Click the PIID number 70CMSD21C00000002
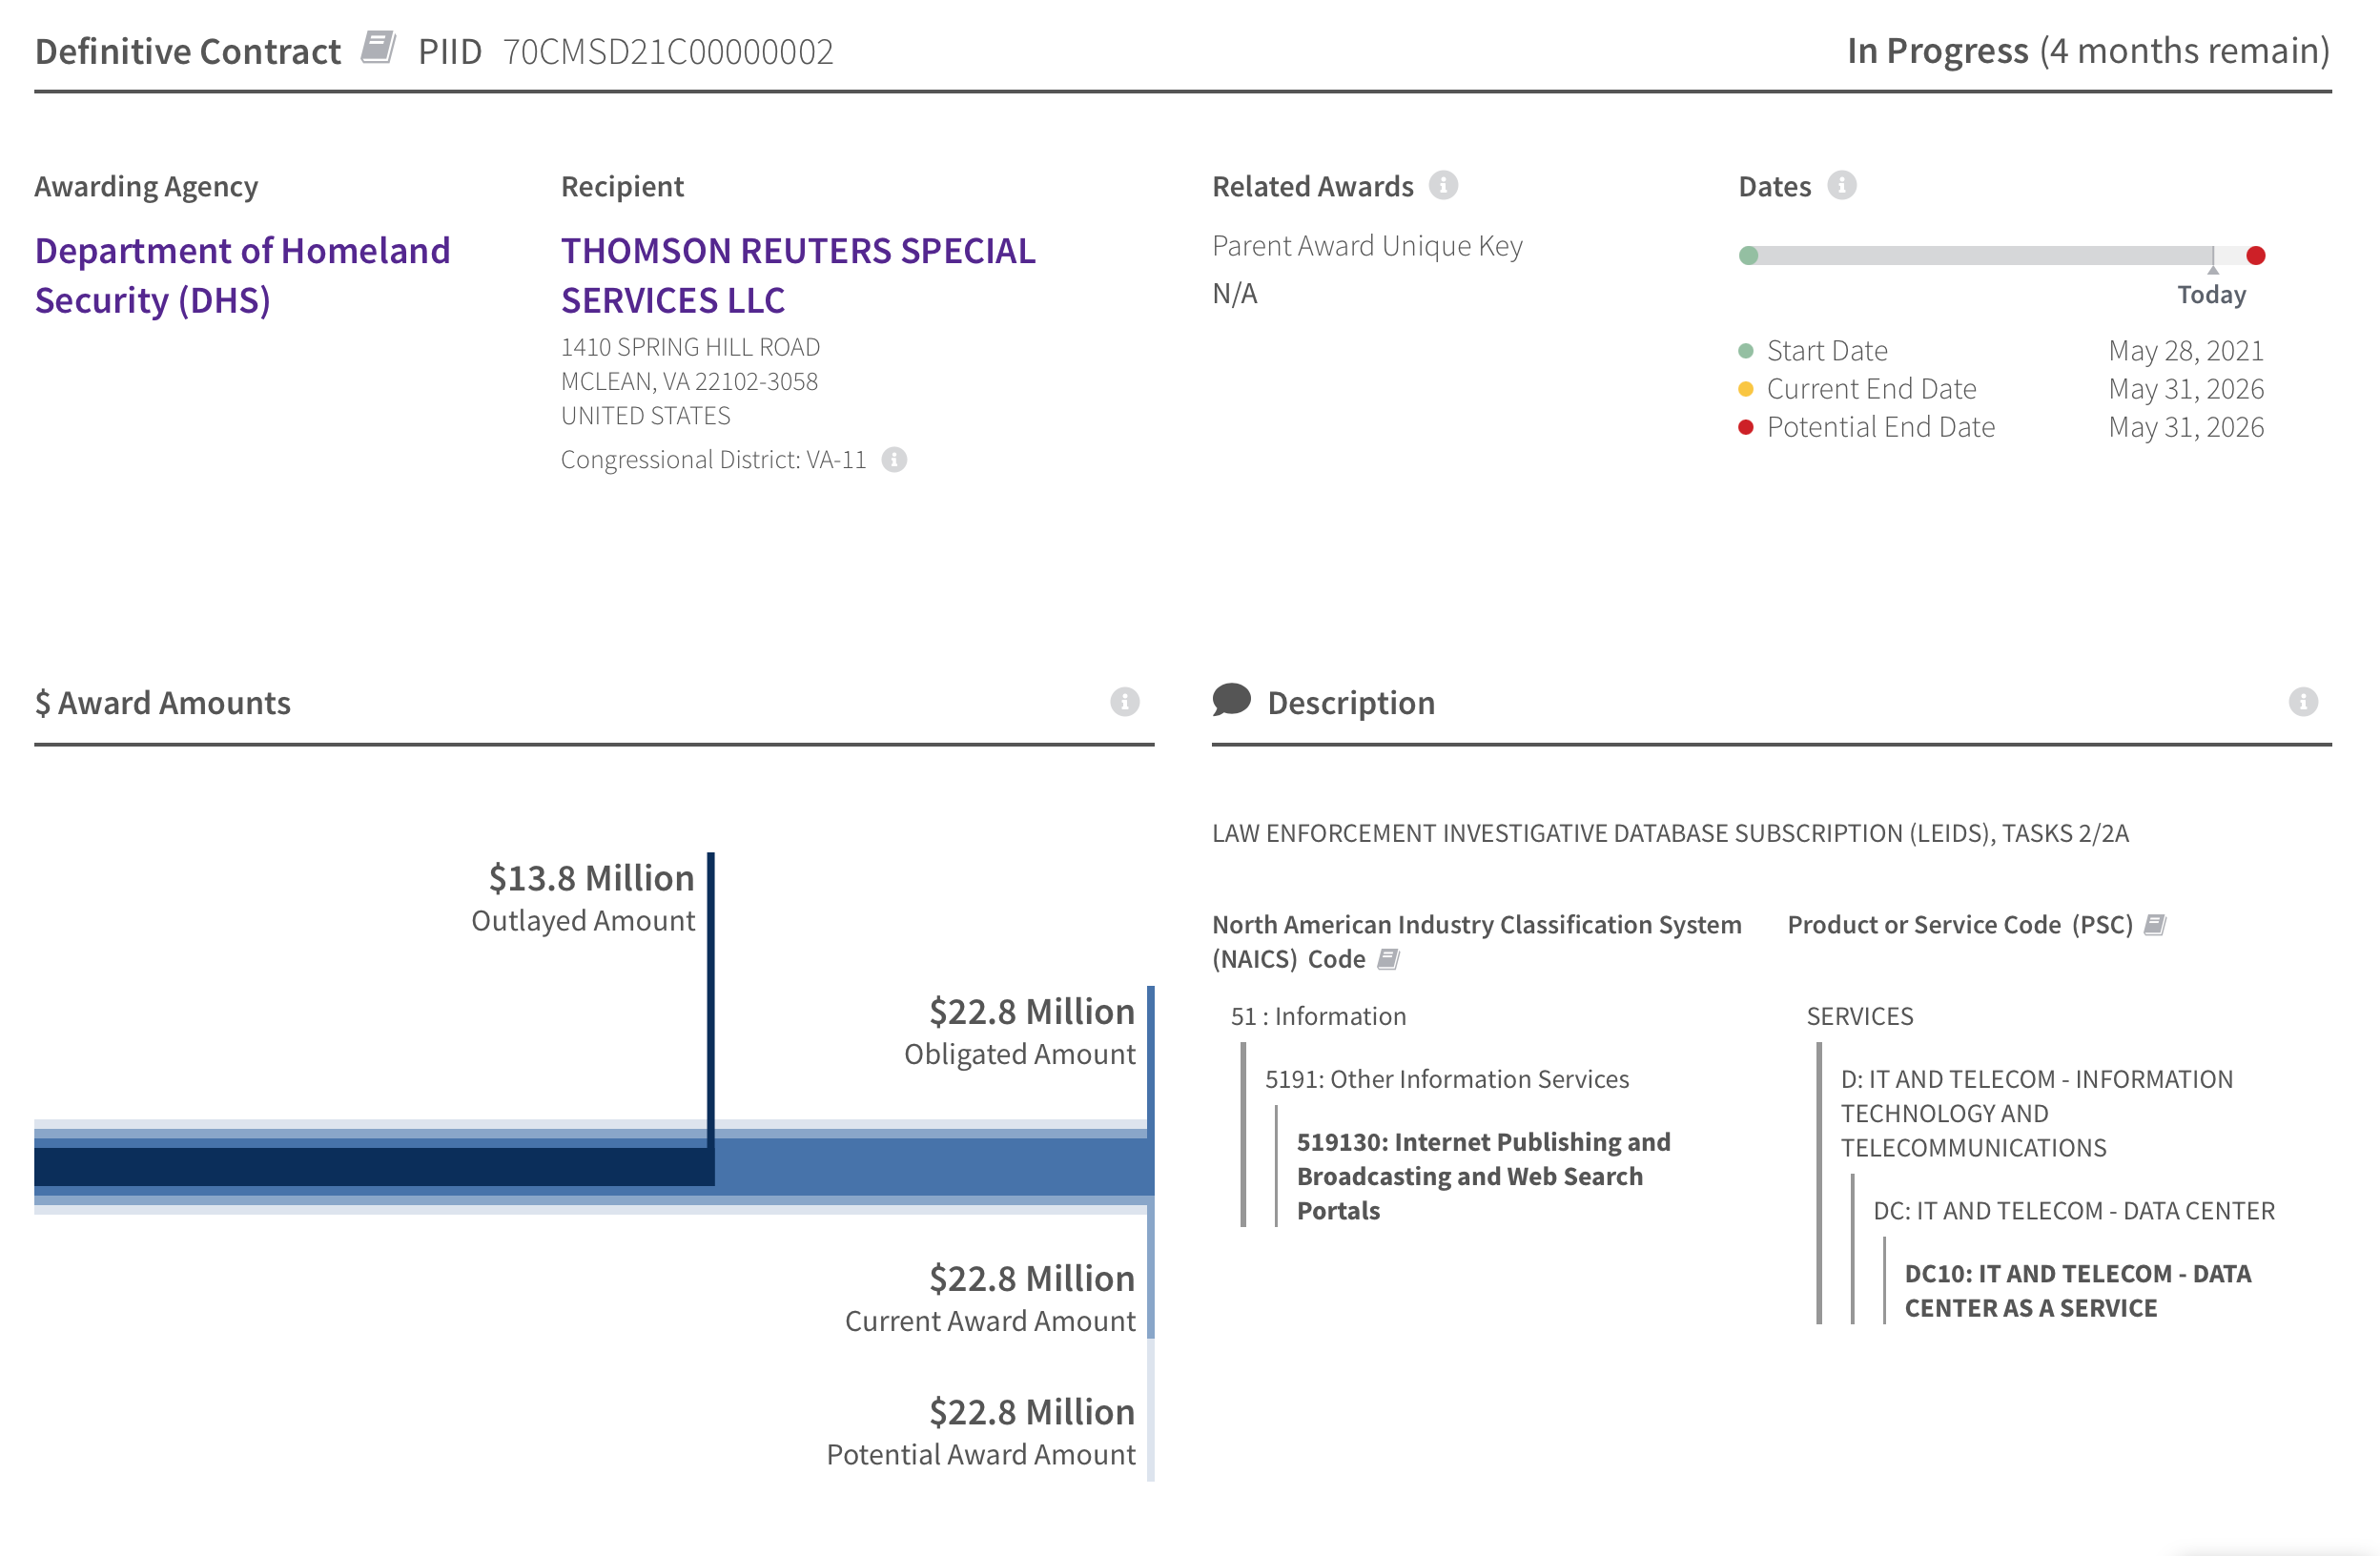Image resolution: width=2380 pixels, height=1556 pixels. [667, 51]
